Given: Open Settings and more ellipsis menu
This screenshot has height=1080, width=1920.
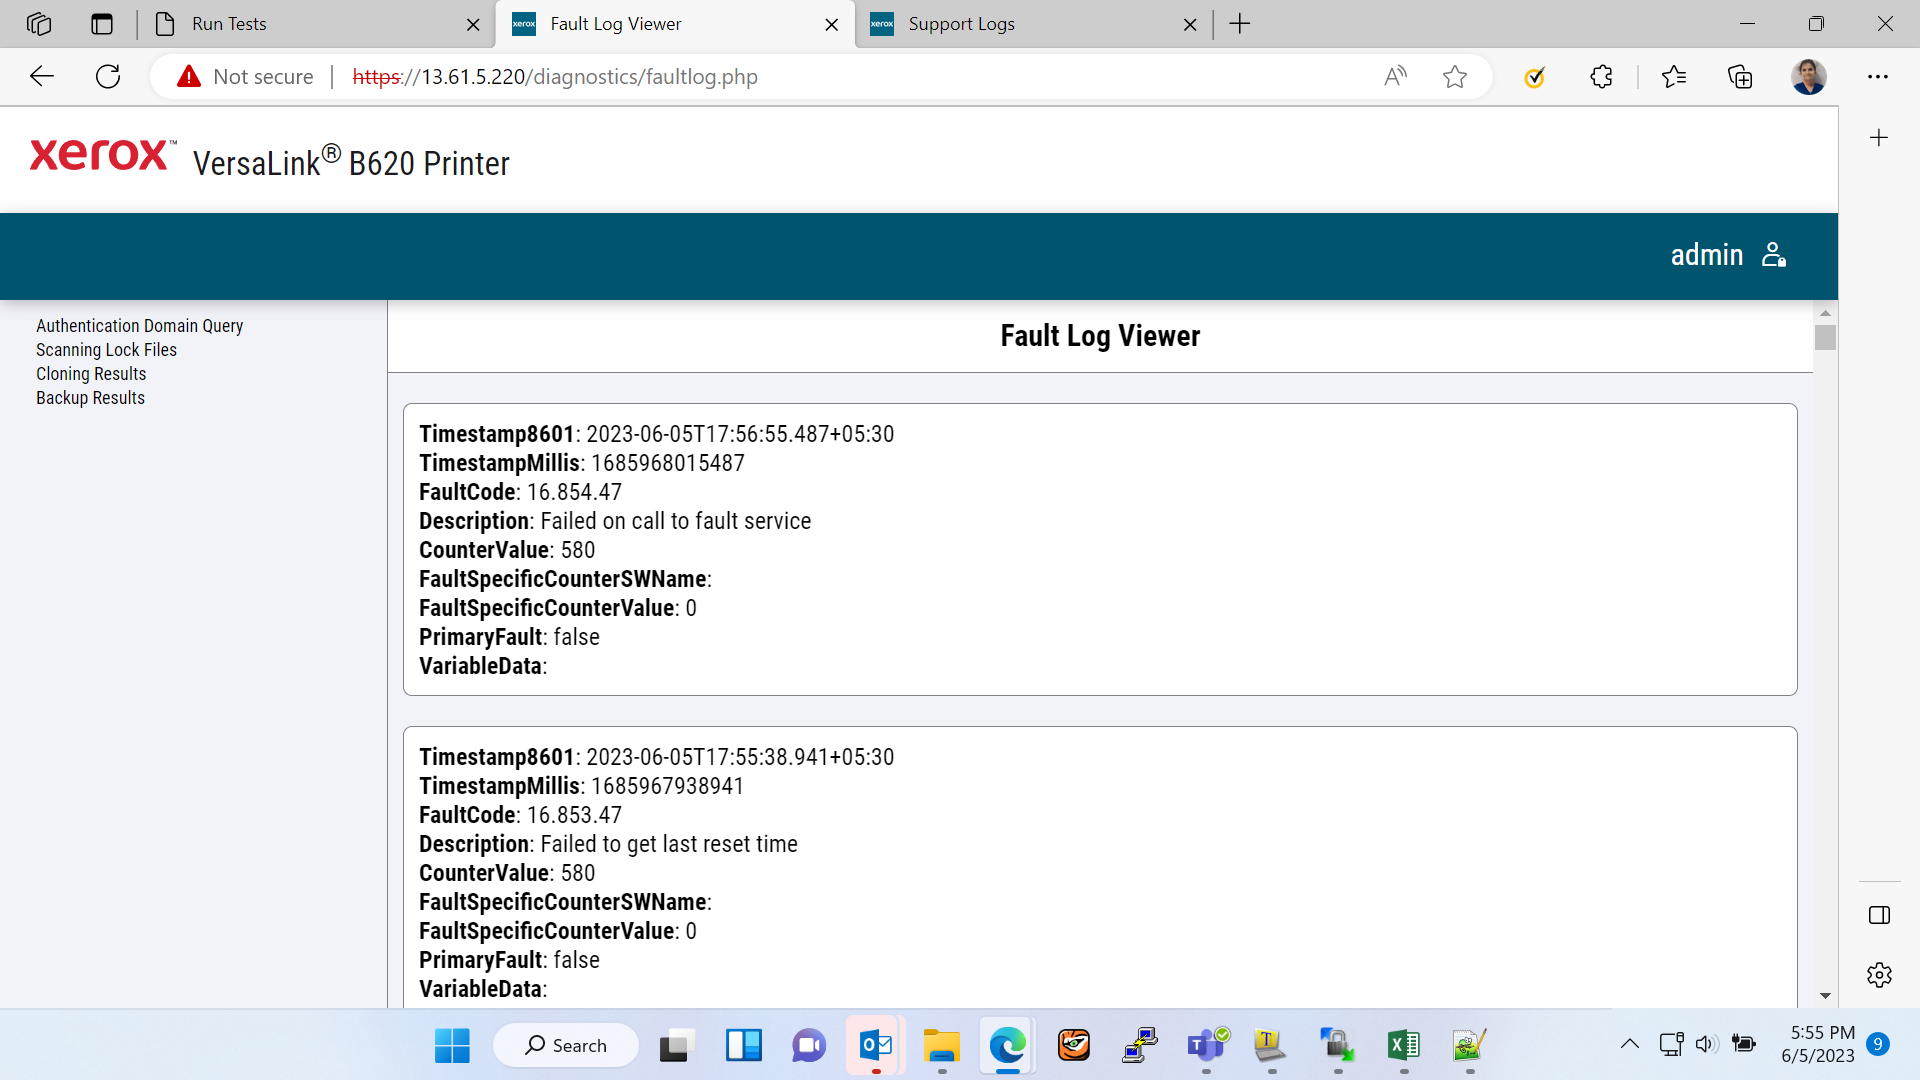Looking at the screenshot, I should pyautogui.click(x=1878, y=76).
